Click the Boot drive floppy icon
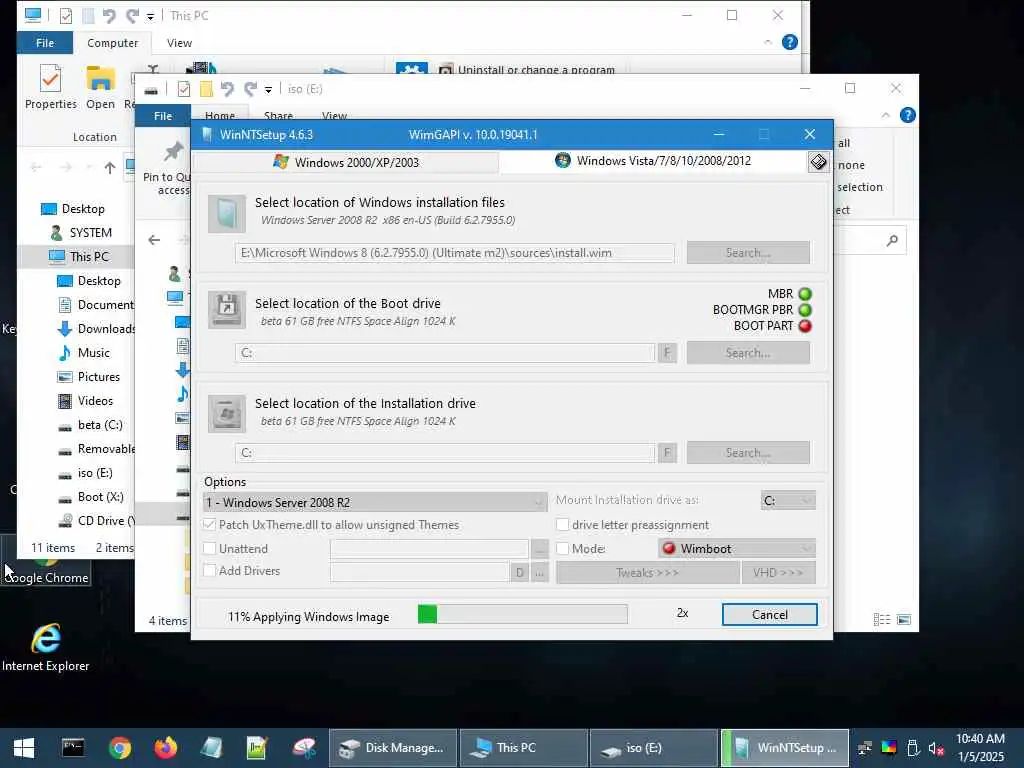 pos(227,310)
